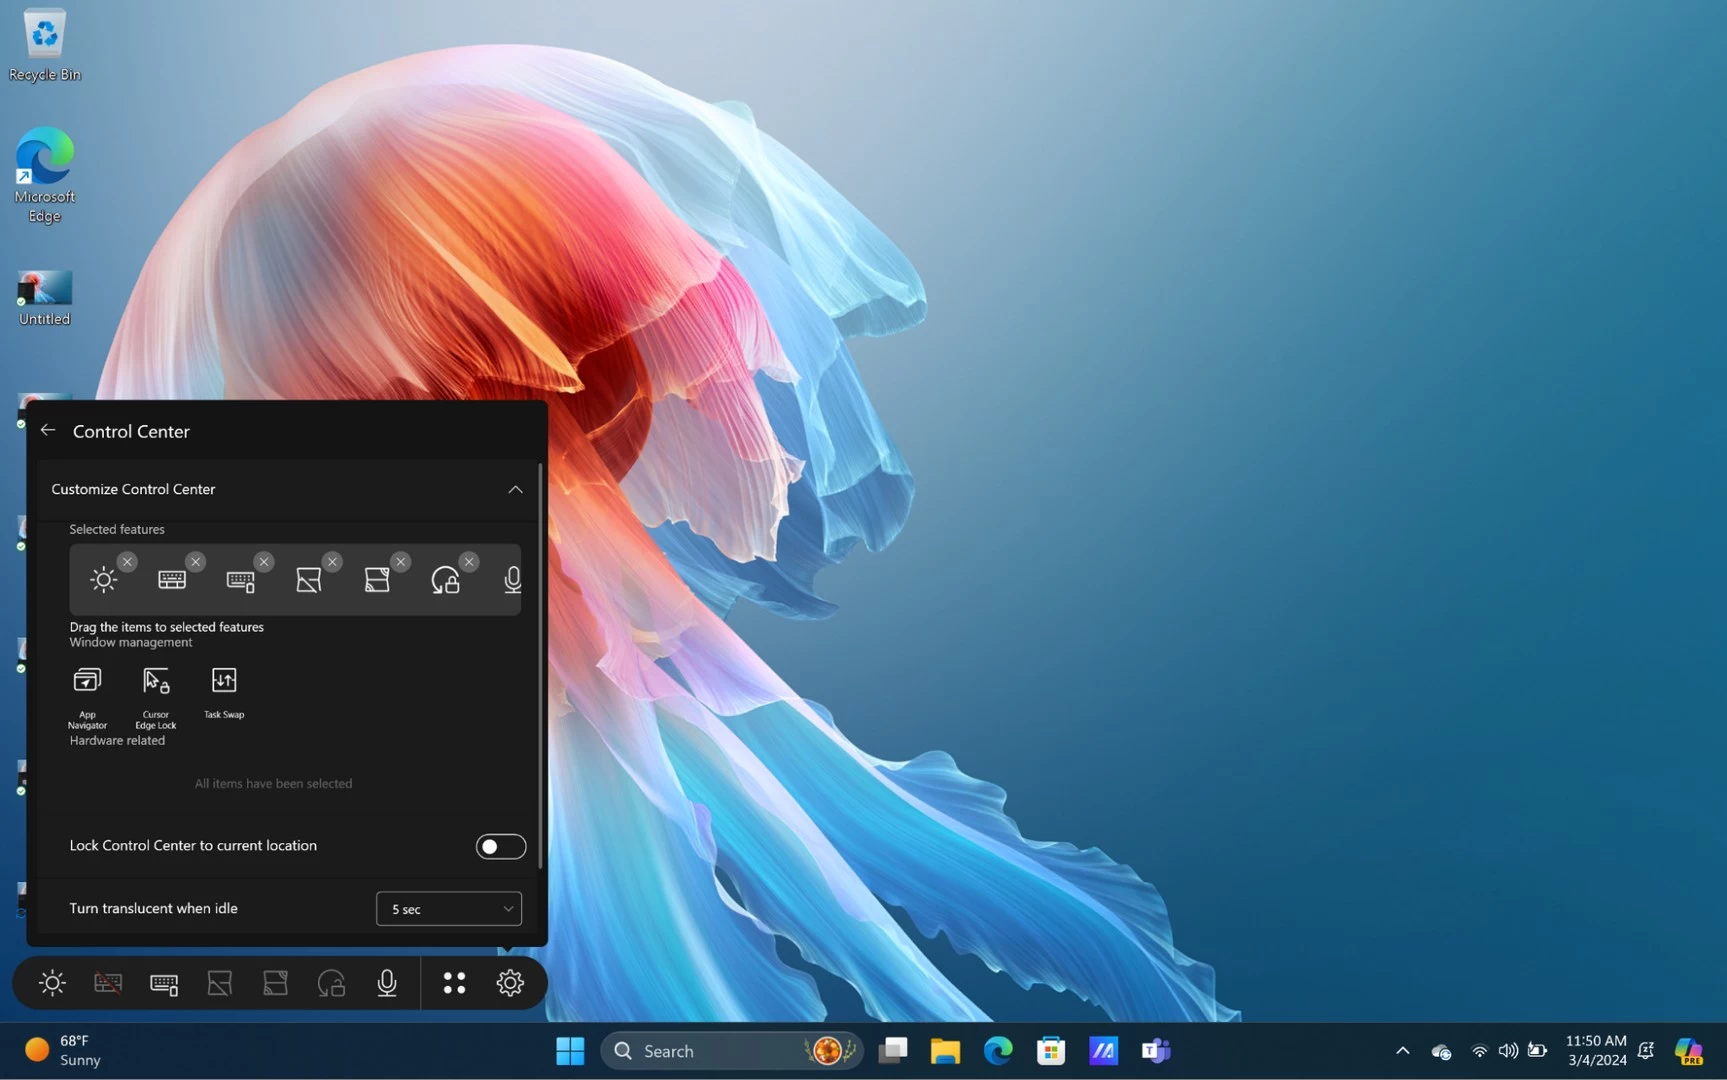
Task: Show hidden icons in the system tray
Action: click(1402, 1051)
